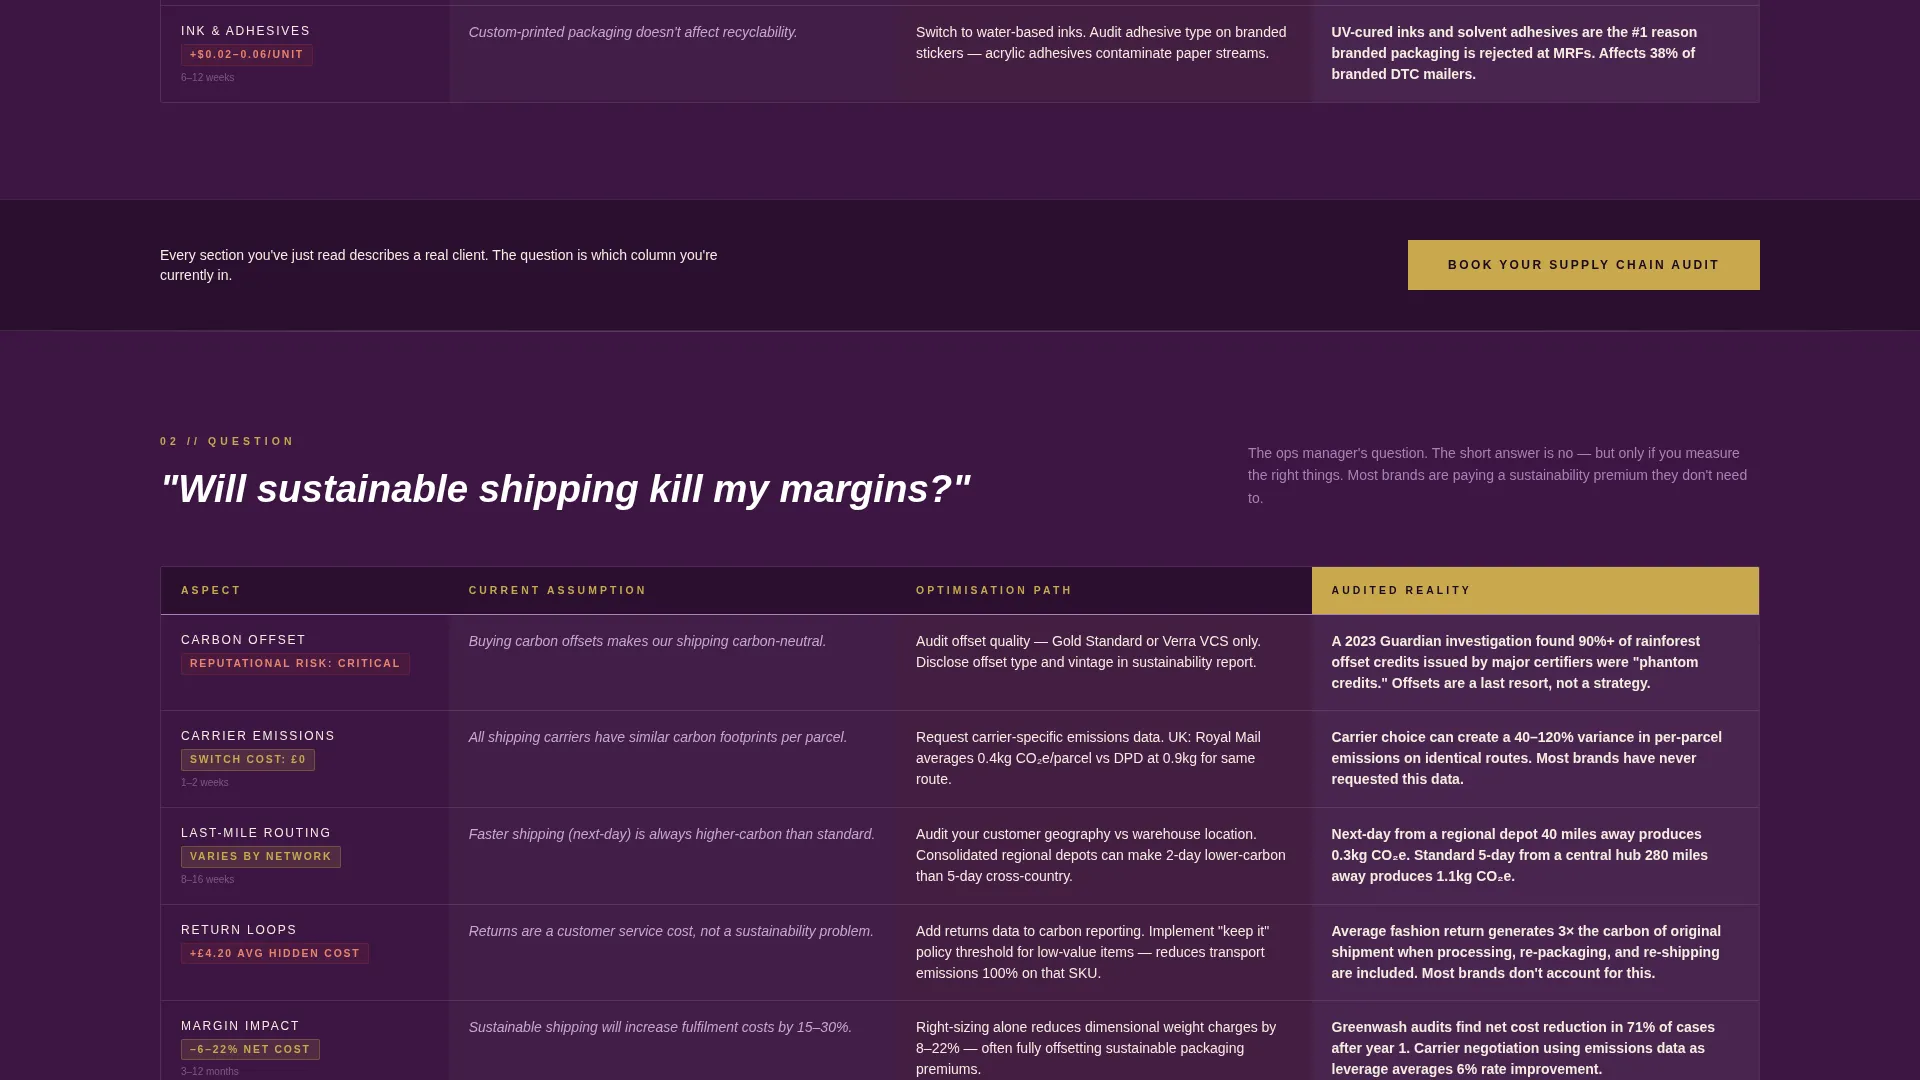The width and height of the screenshot is (1920, 1080).
Task: Click the Royal Mail vs DPD emissions text
Action: click(x=1088, y=758)
